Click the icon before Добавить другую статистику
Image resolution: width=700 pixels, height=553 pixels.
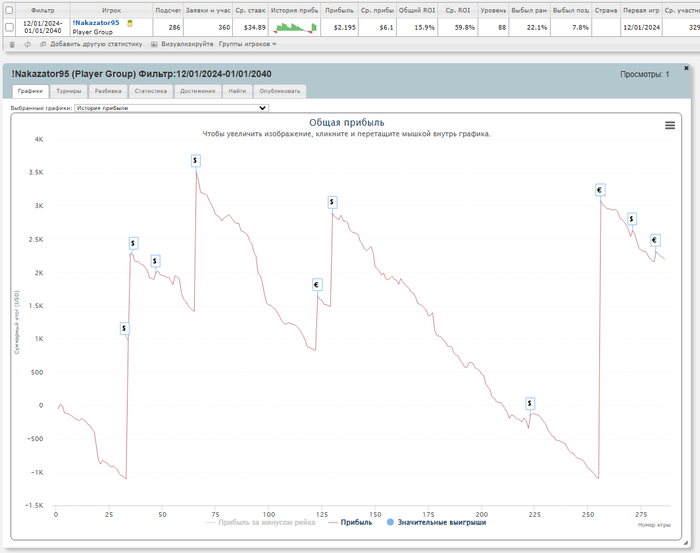point(43,44)
